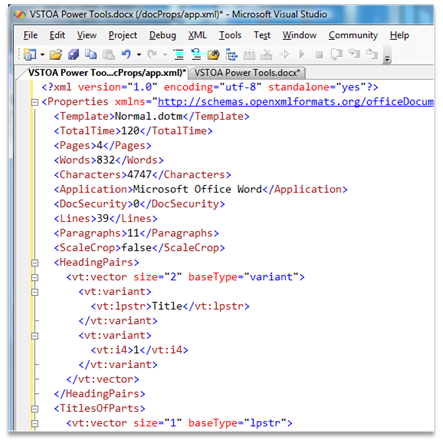Open the Undo history dropdown arrow
Image resolution: width=443 pixels, height=444 pixels.
139,54
